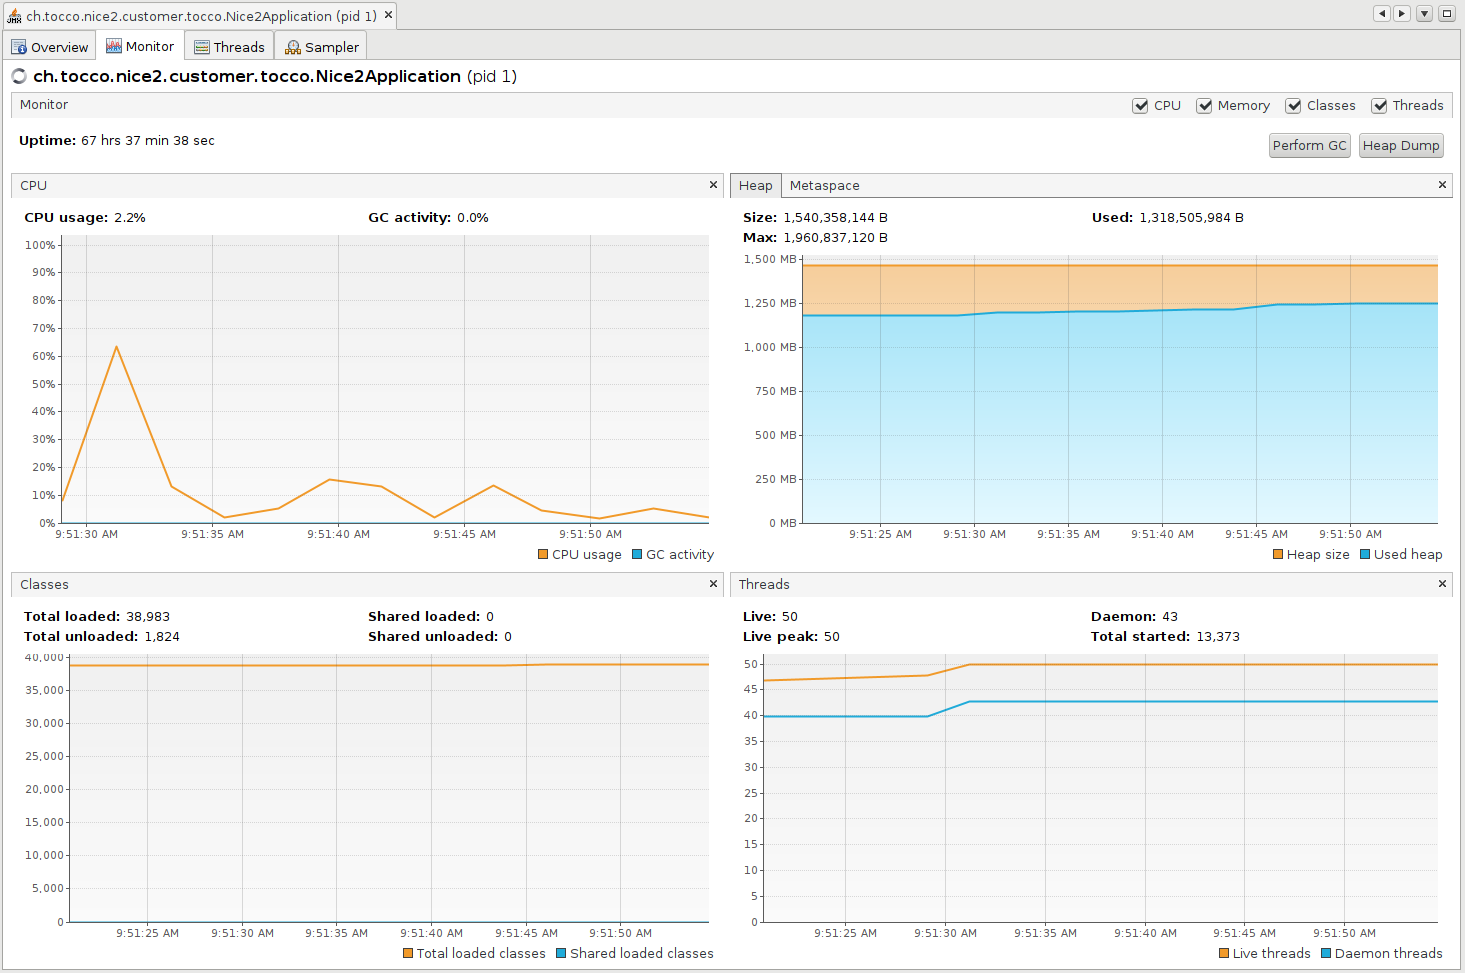Click the Shared loaded classes legend swatch
The height and width of the screenshot is (973, 1465).
click(561, 953)
